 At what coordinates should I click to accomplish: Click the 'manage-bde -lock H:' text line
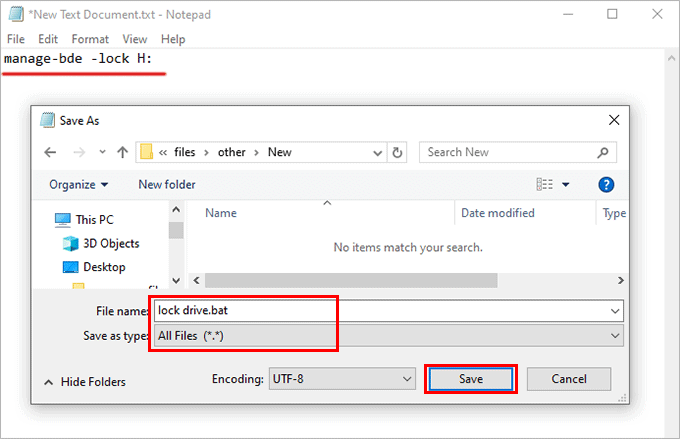78,59
